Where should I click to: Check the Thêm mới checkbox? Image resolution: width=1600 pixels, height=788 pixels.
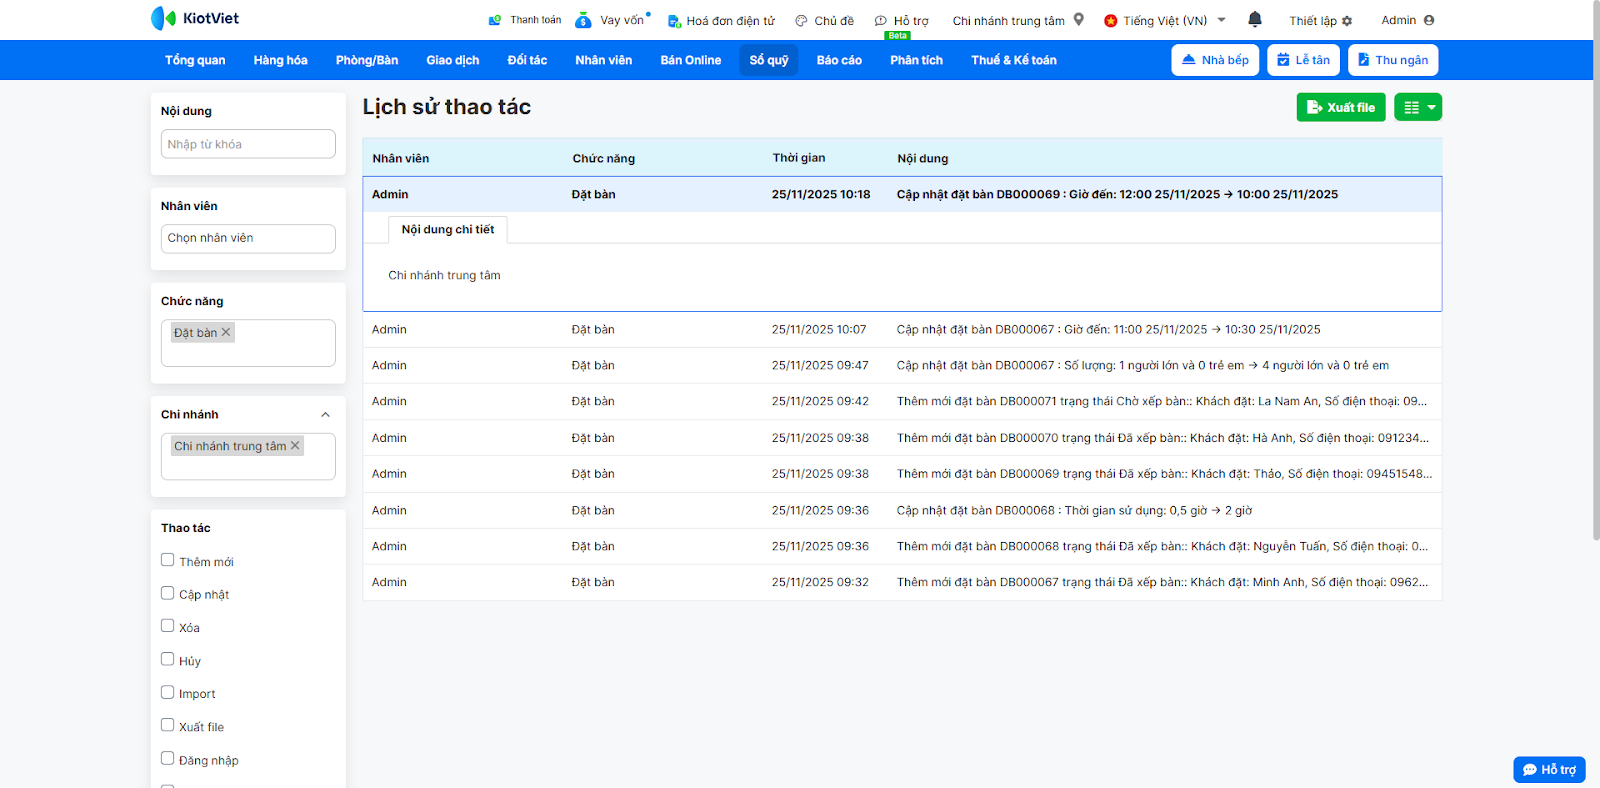[168, 560]
